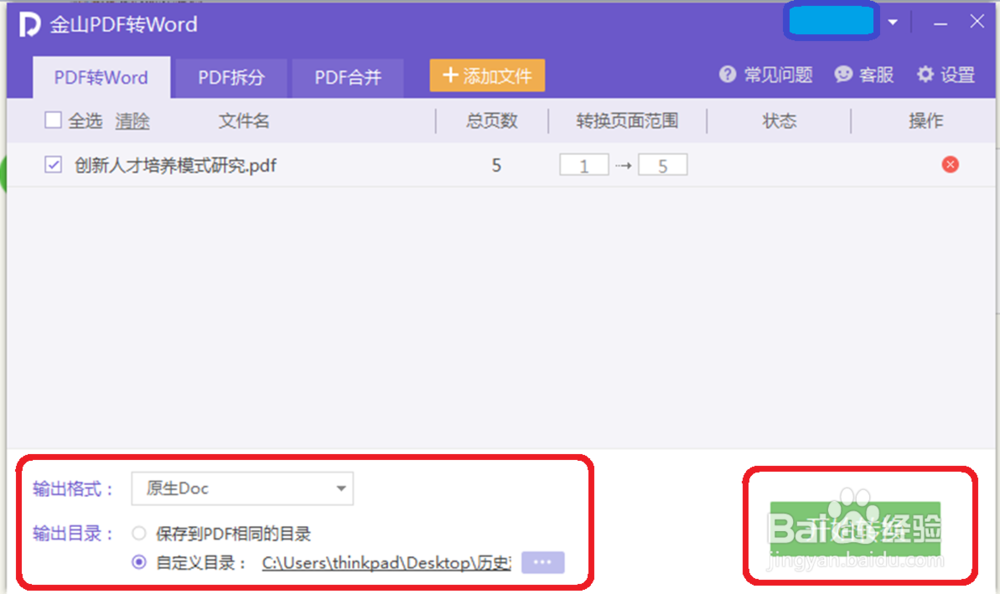The image size is (1000, 594).
Task: Toggle the 全选 checkbox
Action: [53, 120]
